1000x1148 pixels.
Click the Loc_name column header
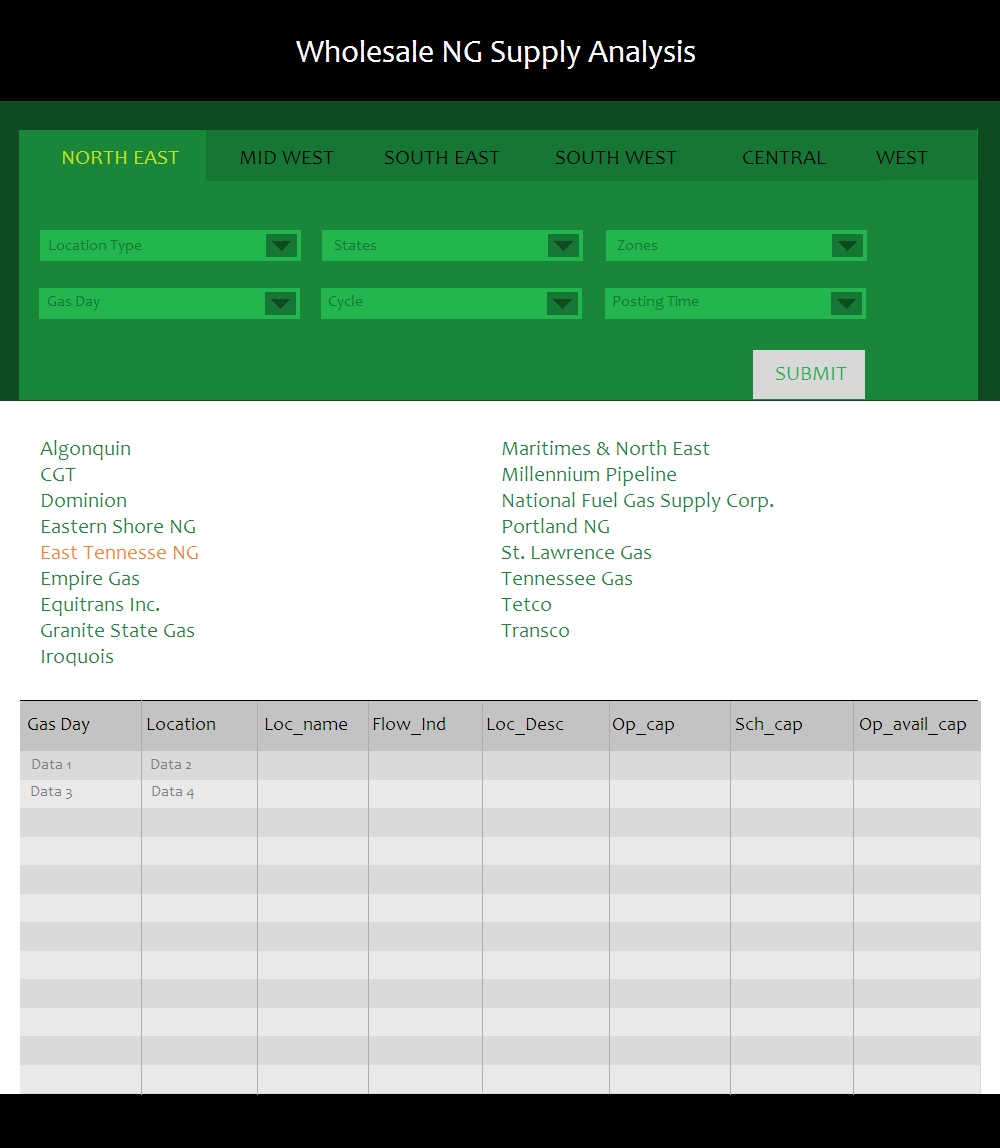(313, 726)
